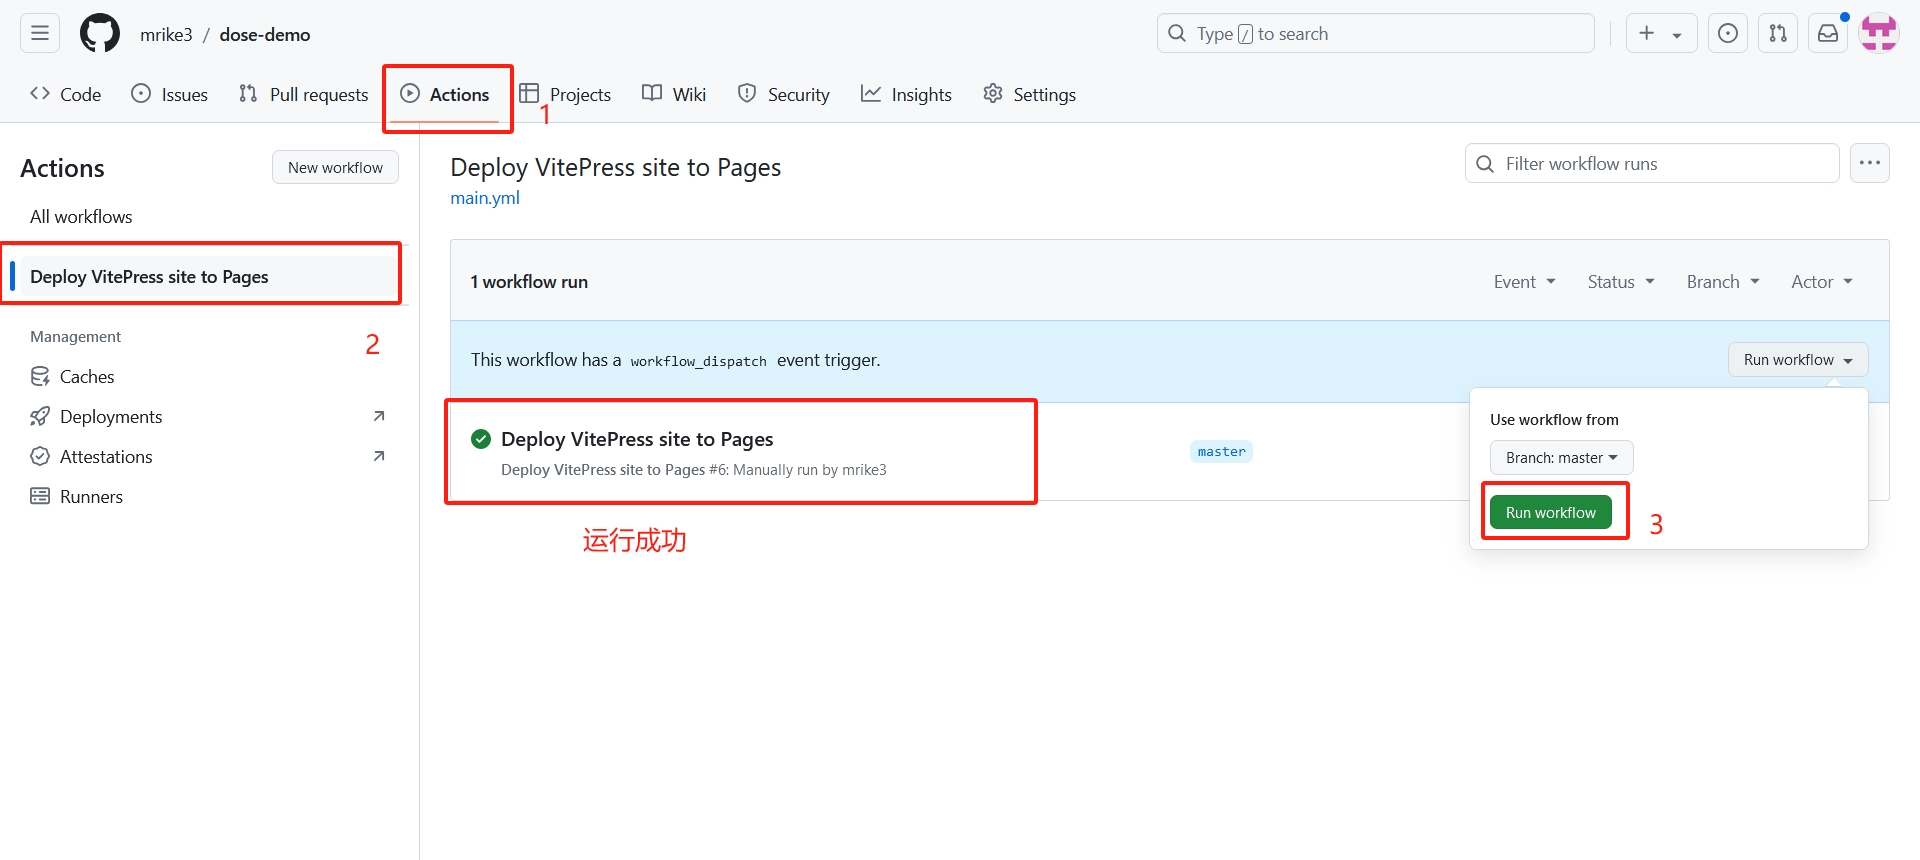
Task: Switch to the Security tab
Action: [x=784, y=94]
